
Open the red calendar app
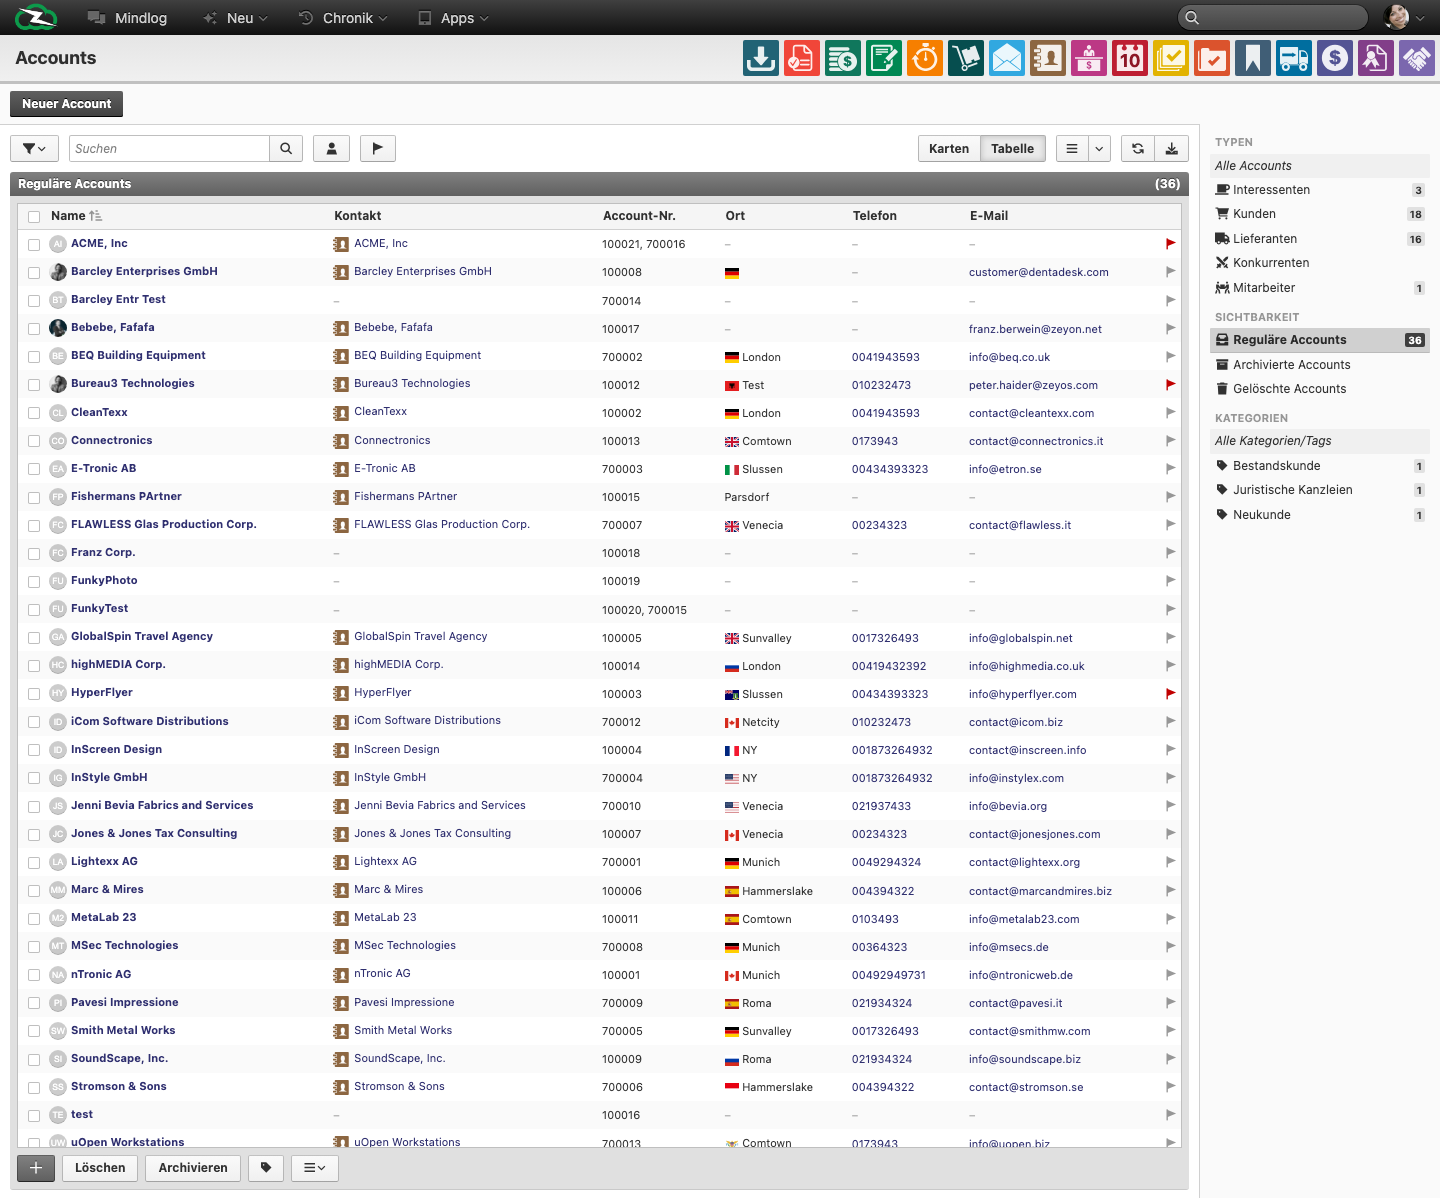1130,58
